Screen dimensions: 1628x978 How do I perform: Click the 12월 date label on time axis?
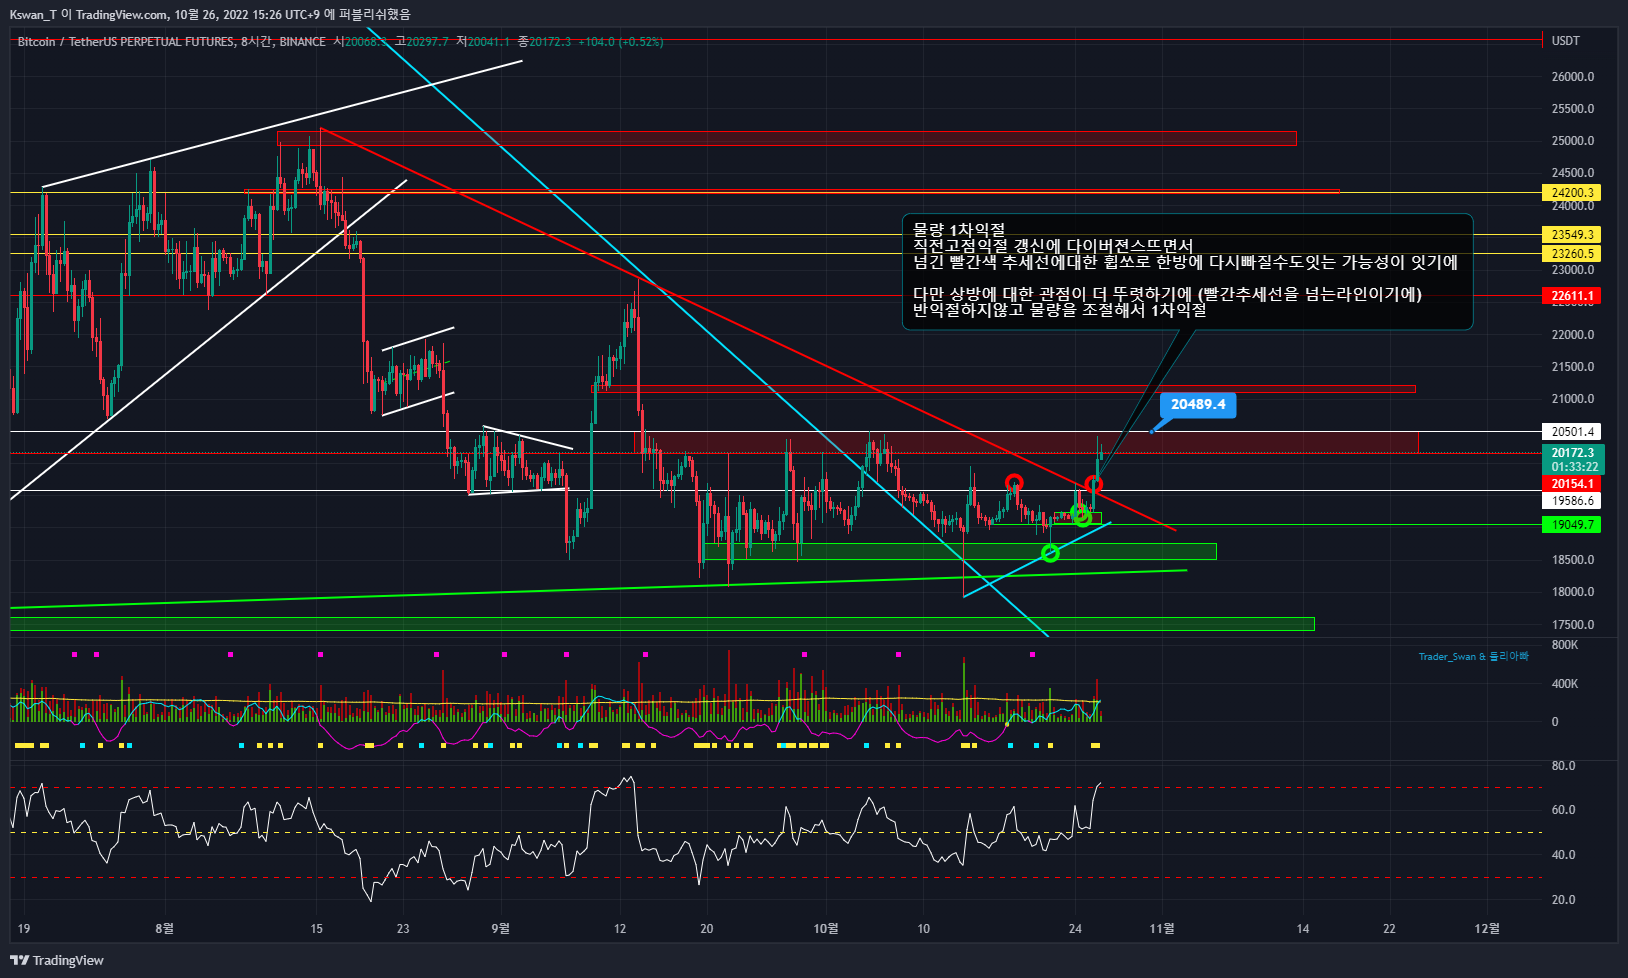[x=1487, y=929]
